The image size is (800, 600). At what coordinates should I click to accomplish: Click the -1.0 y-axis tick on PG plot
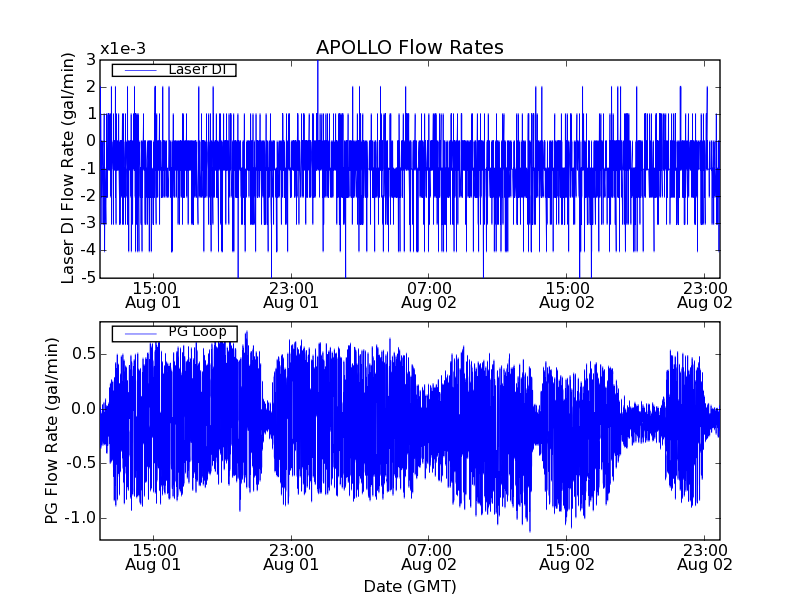coord(81,517)
